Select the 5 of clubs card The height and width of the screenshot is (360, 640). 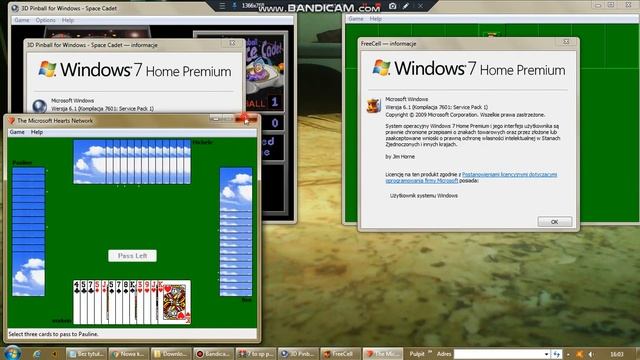(84, 302)
